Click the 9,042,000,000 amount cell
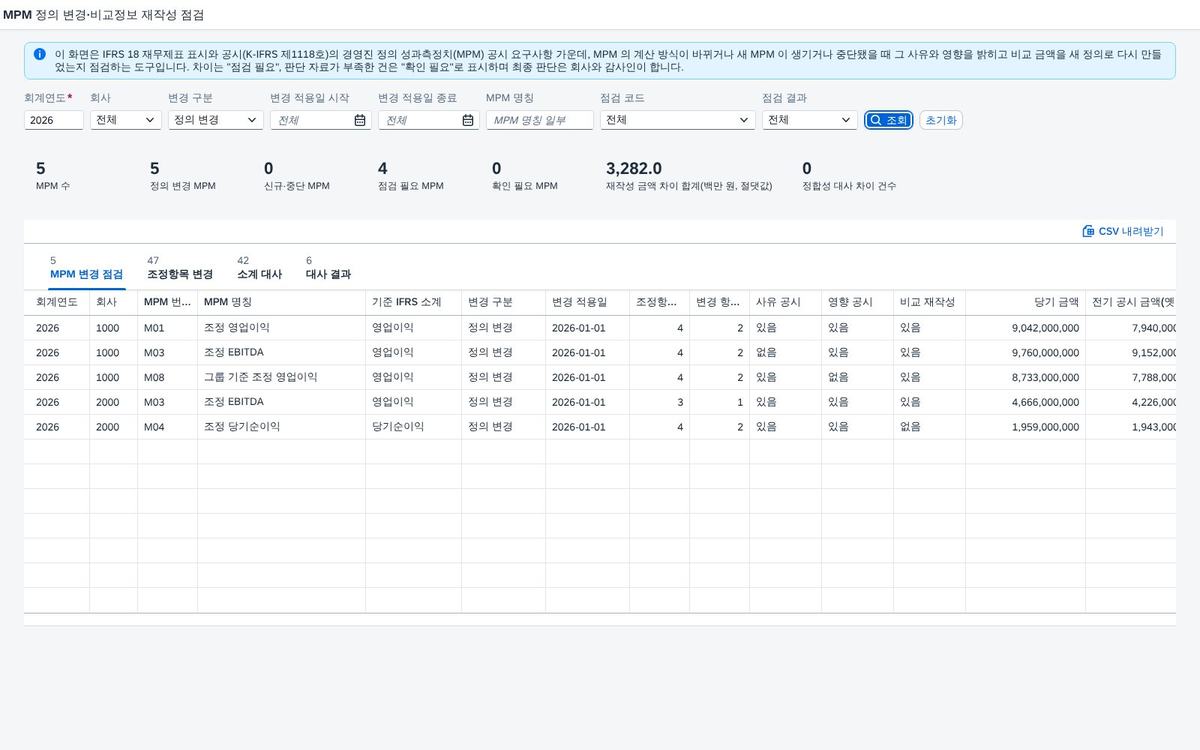Viewport: 1200px width, 750px height. click(1045, 327)
